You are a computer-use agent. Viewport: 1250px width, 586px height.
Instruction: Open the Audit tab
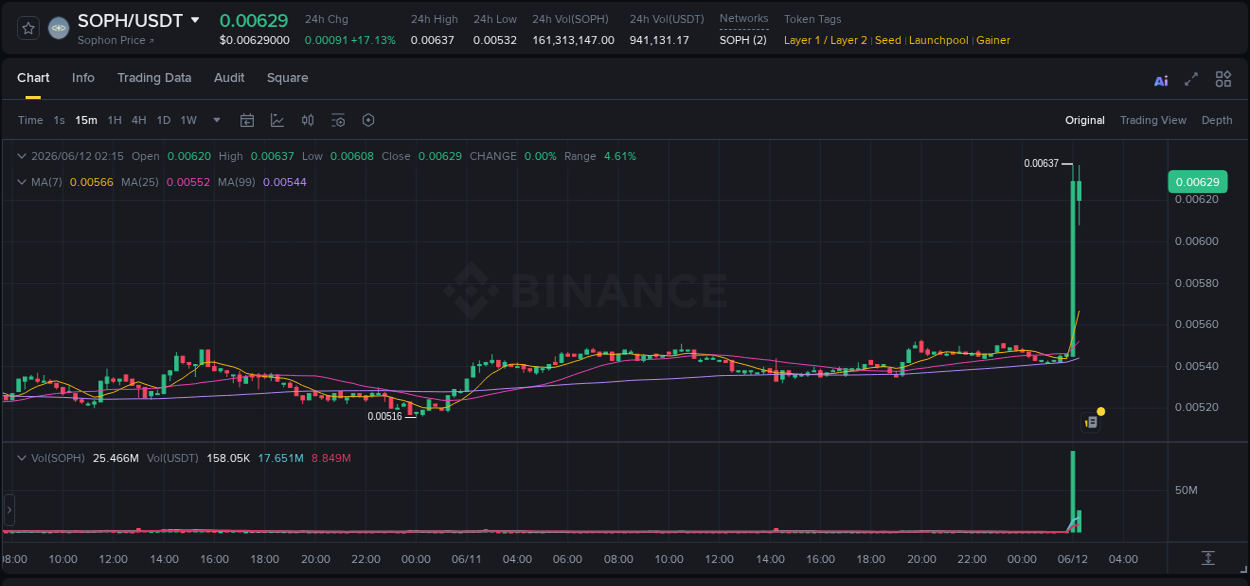coord(229,78)
